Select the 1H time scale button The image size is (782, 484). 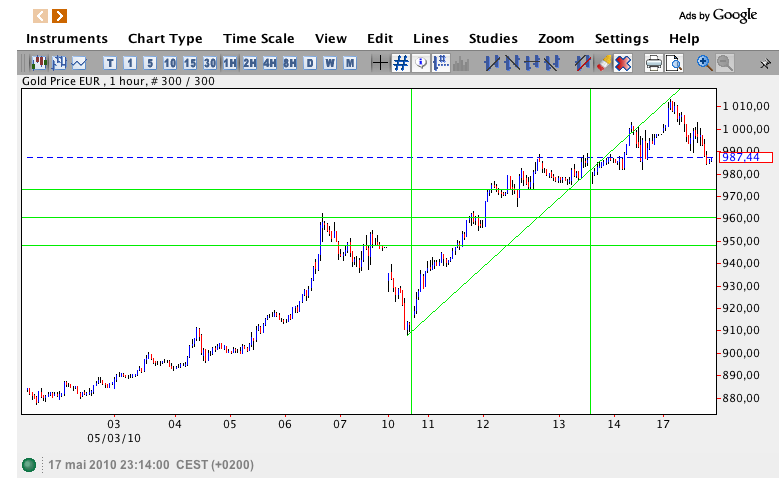pyautogui.click(x=230, y=63)
